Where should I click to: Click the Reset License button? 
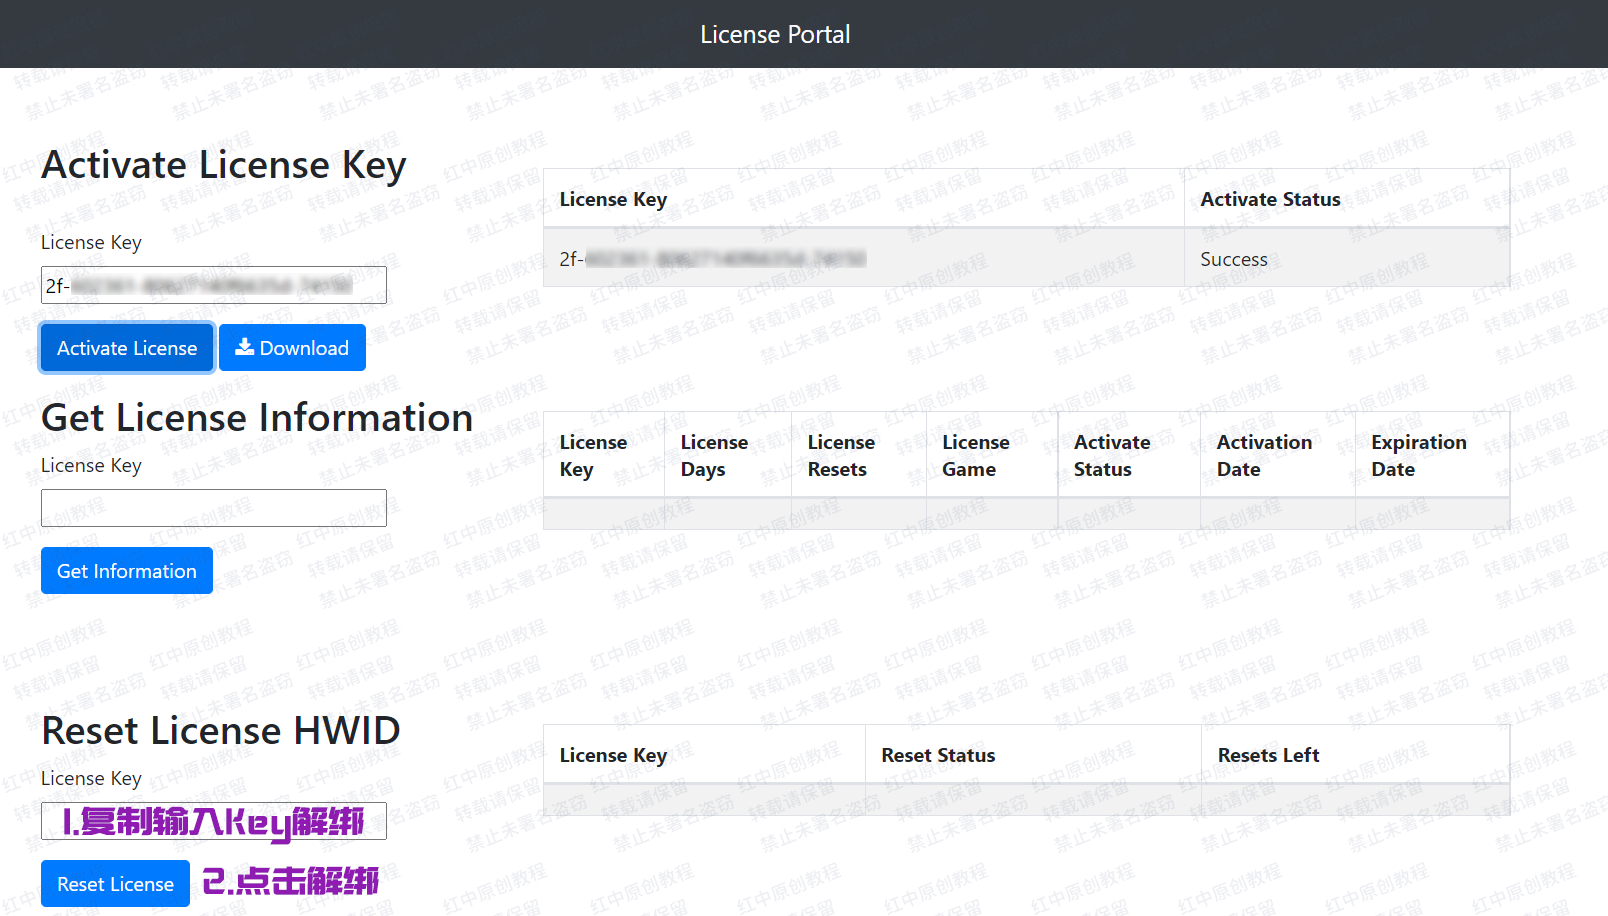click(115, 884)
